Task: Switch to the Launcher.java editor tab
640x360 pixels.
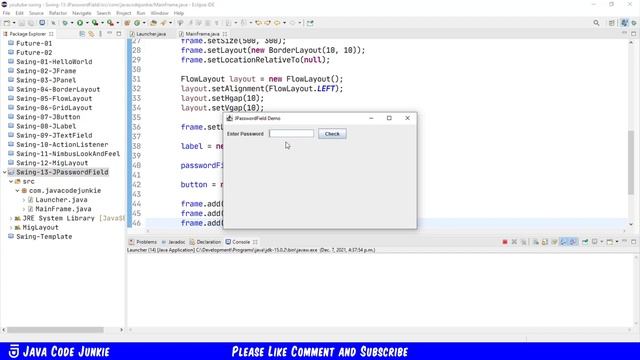Action: coord(151,34)
